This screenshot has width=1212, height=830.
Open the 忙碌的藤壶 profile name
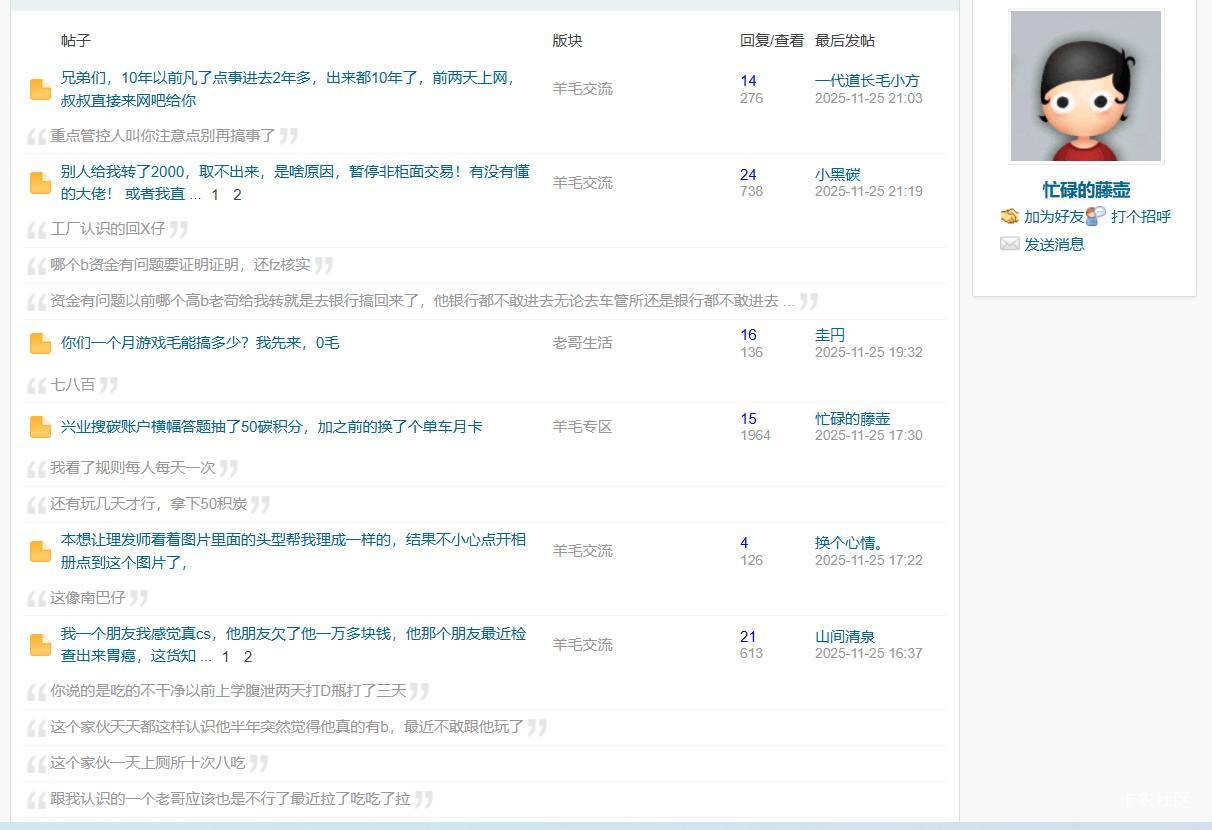pyautogui.click(x=1084, y=190)
